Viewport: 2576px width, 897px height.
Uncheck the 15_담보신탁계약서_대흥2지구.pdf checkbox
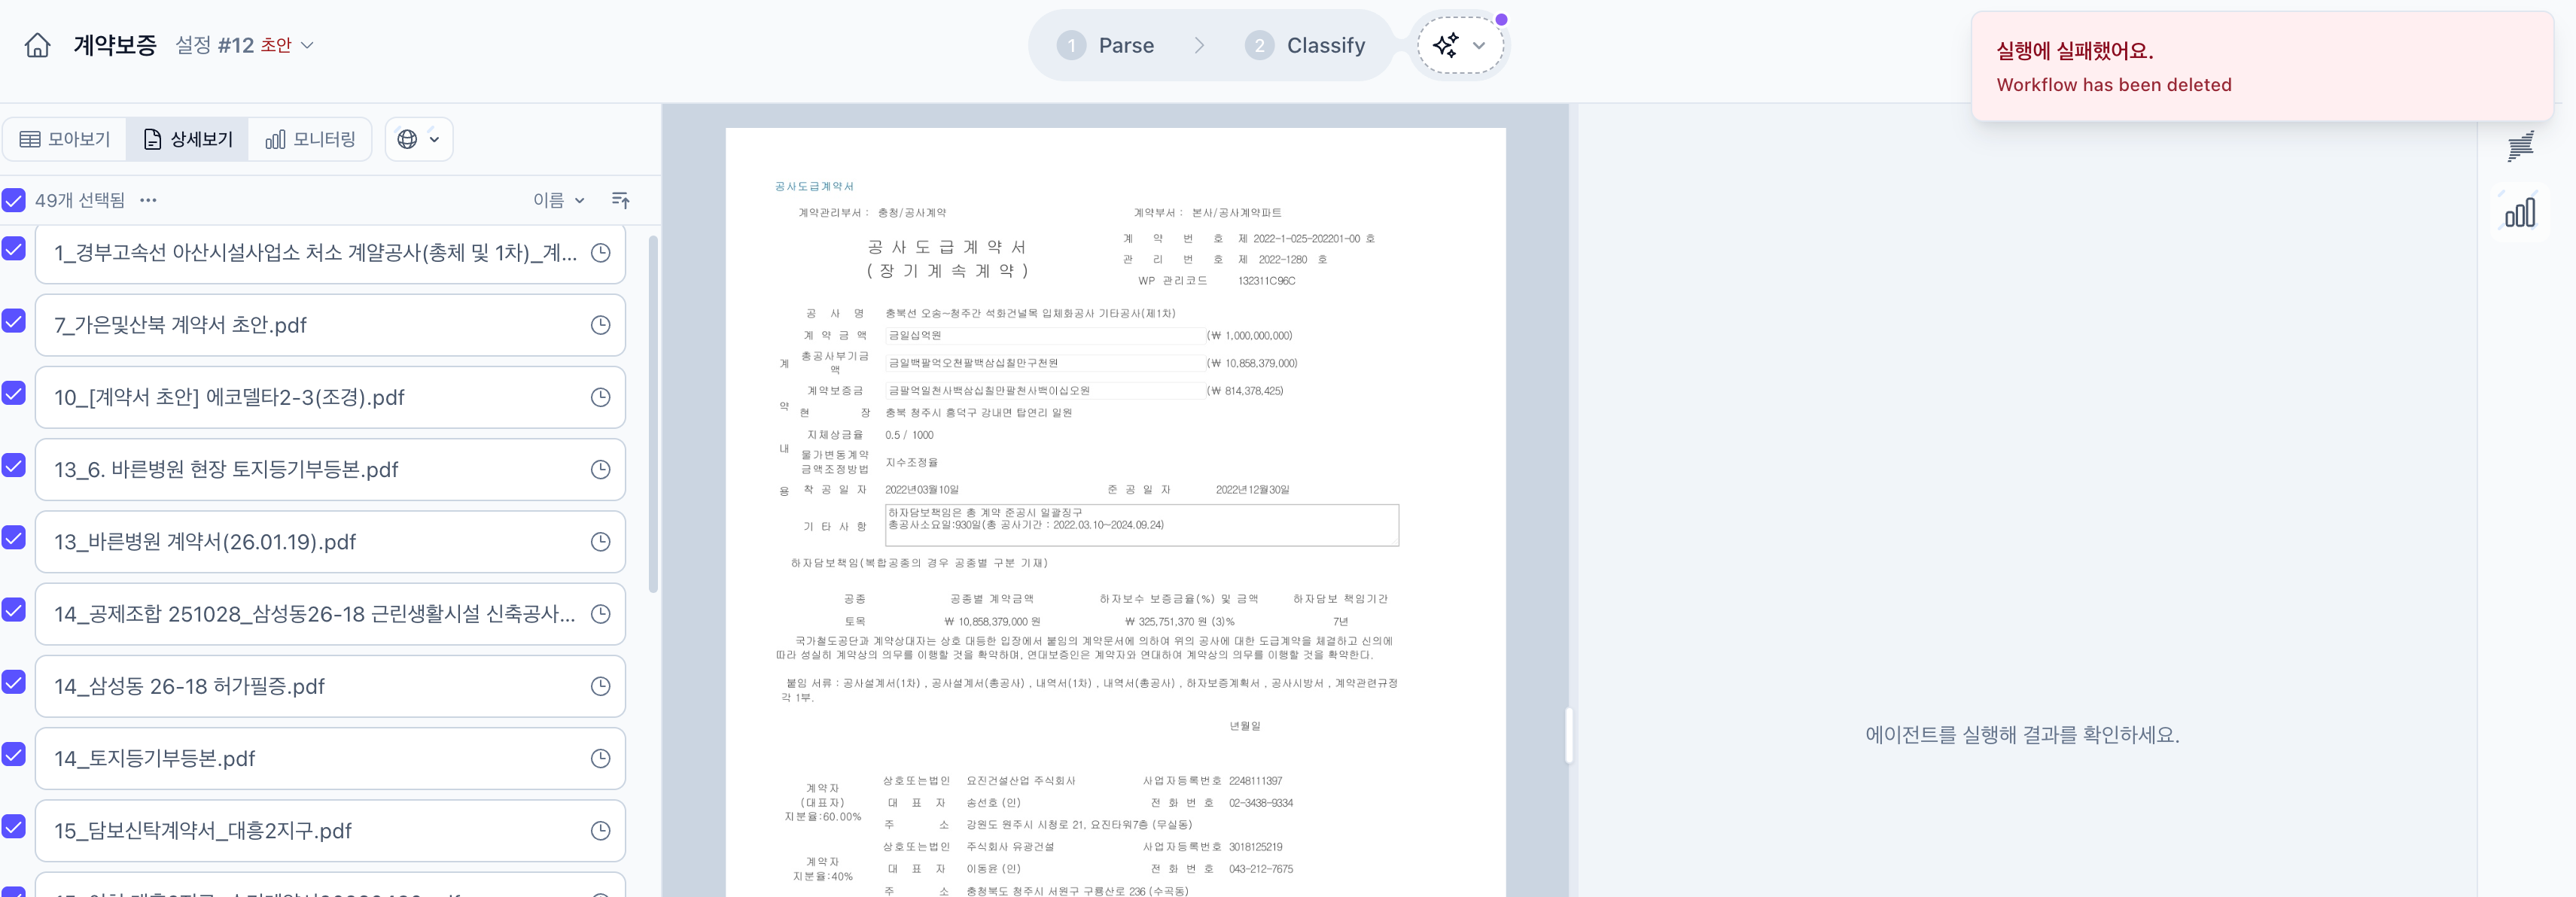(x=13, y=826)
